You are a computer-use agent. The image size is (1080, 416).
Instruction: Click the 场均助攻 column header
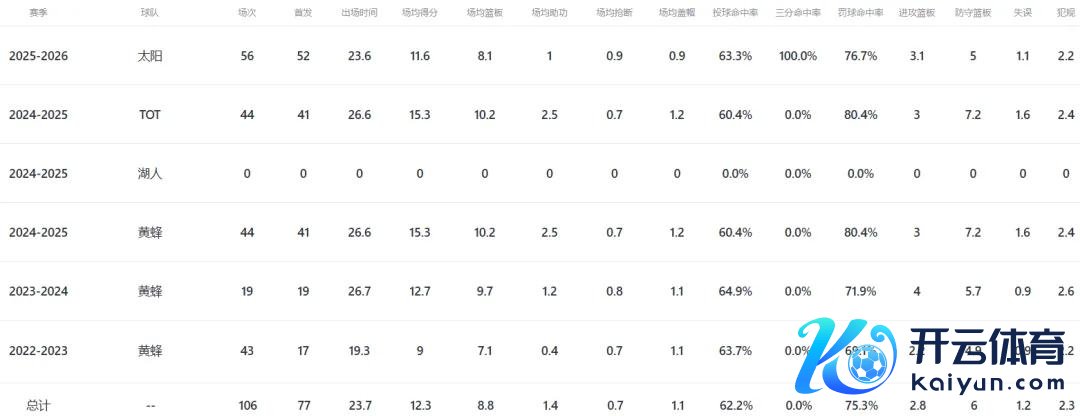coord(549,14)
